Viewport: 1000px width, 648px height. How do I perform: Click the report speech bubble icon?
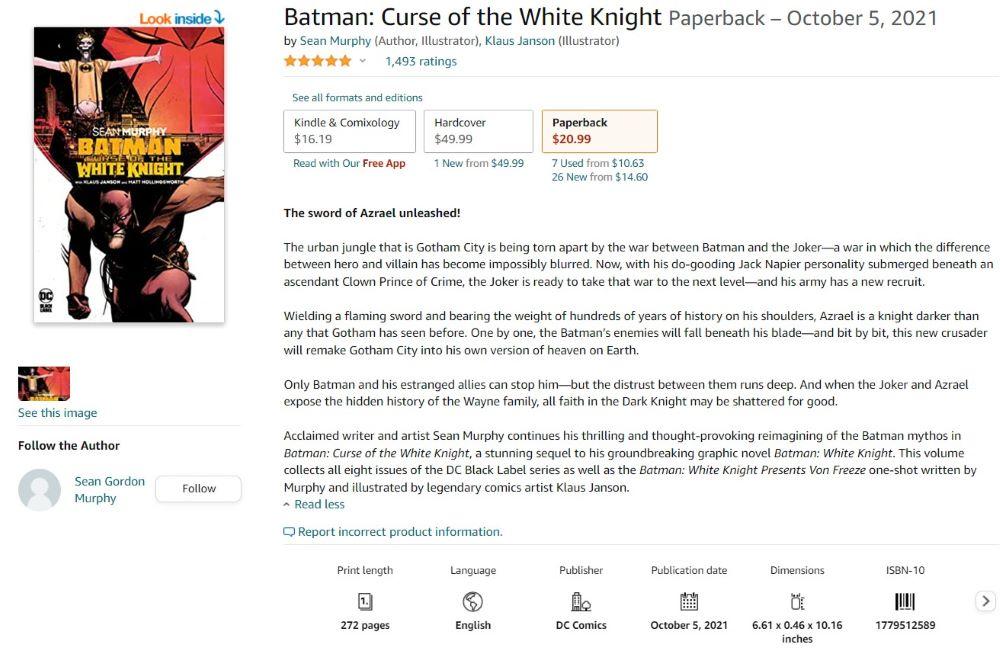[289, 532]
